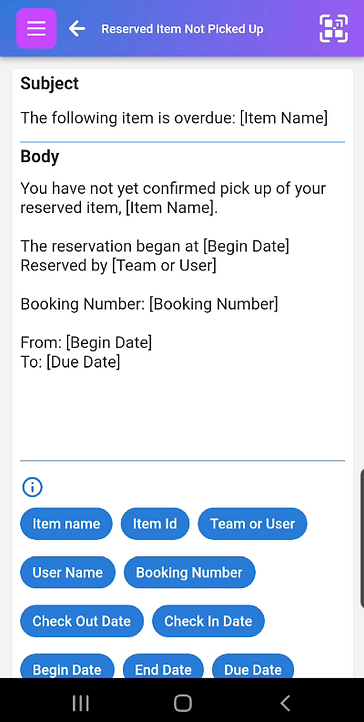
Task: Open Android recent apps
Action: pyautogui.click(x=81, y=703)
